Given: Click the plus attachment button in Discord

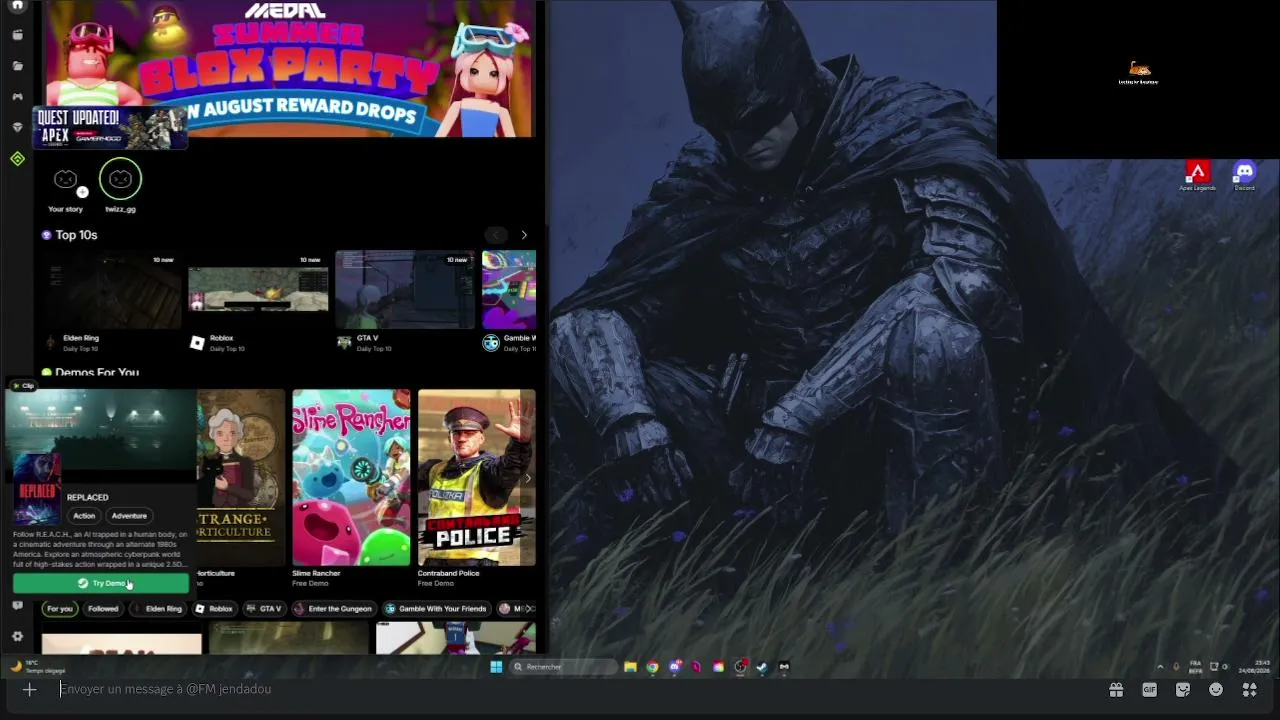Looking at the screenshot, I should [29, 689].
